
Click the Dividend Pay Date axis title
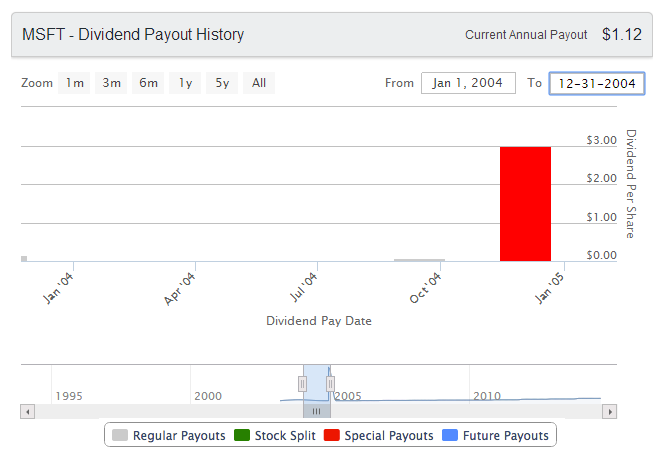[319, 321]
